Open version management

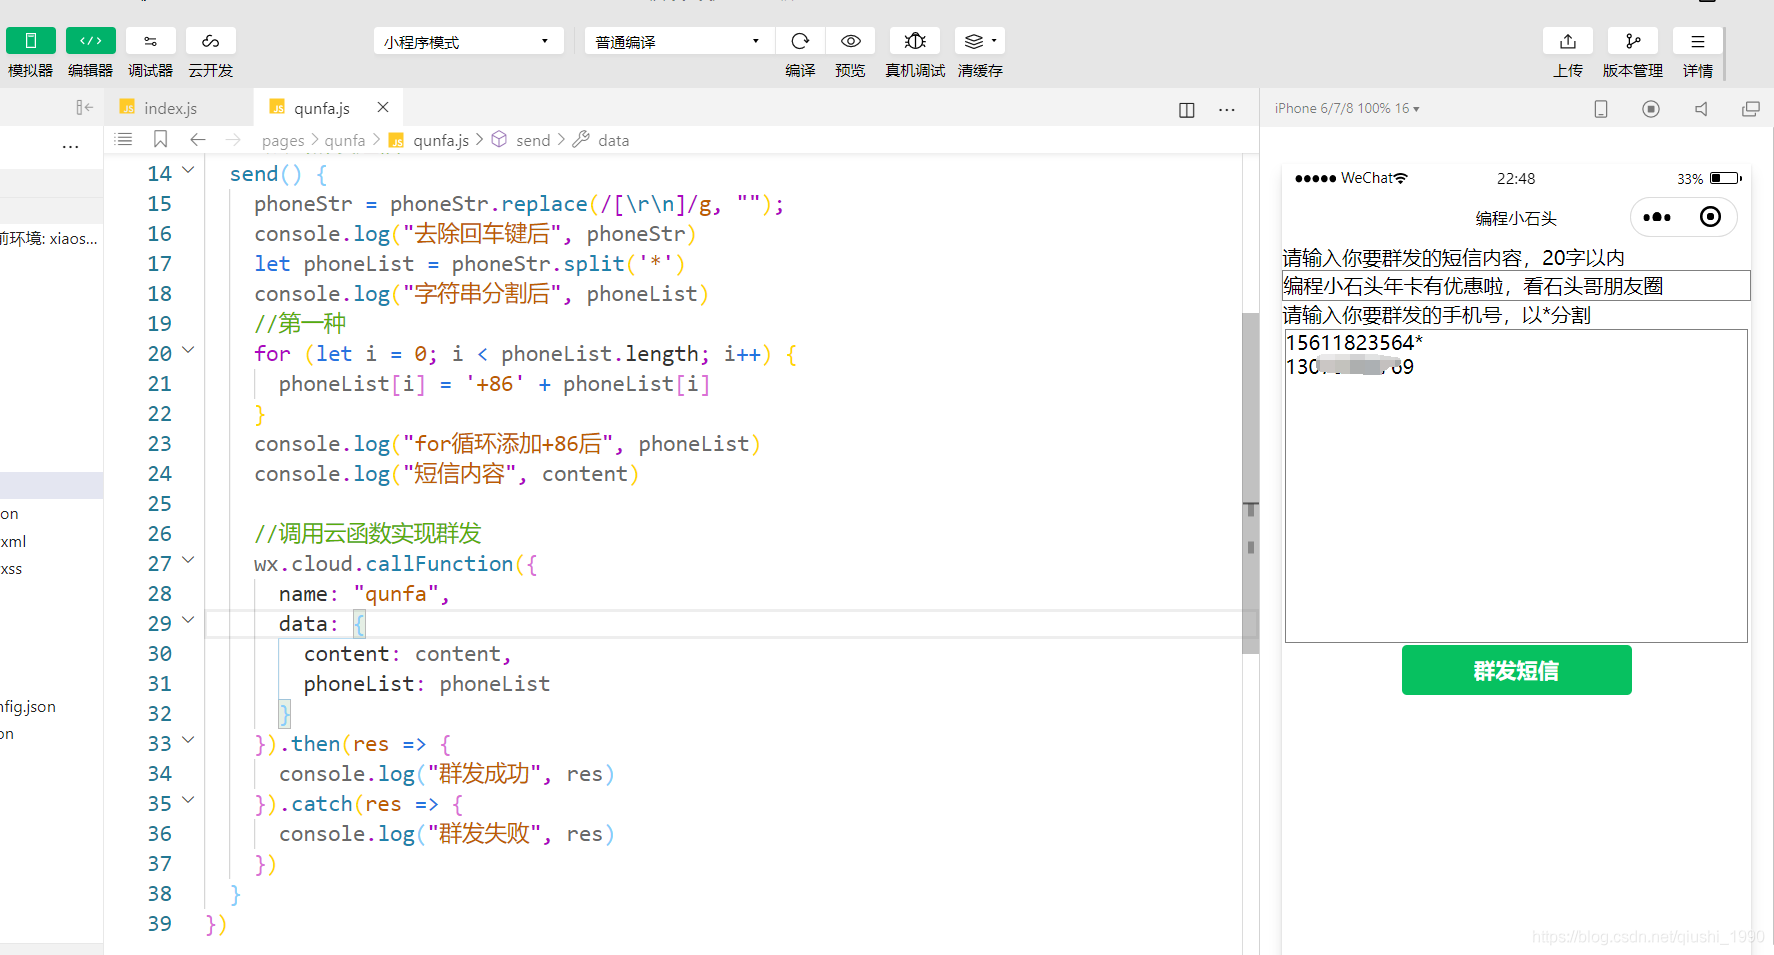pos(1633,41)
